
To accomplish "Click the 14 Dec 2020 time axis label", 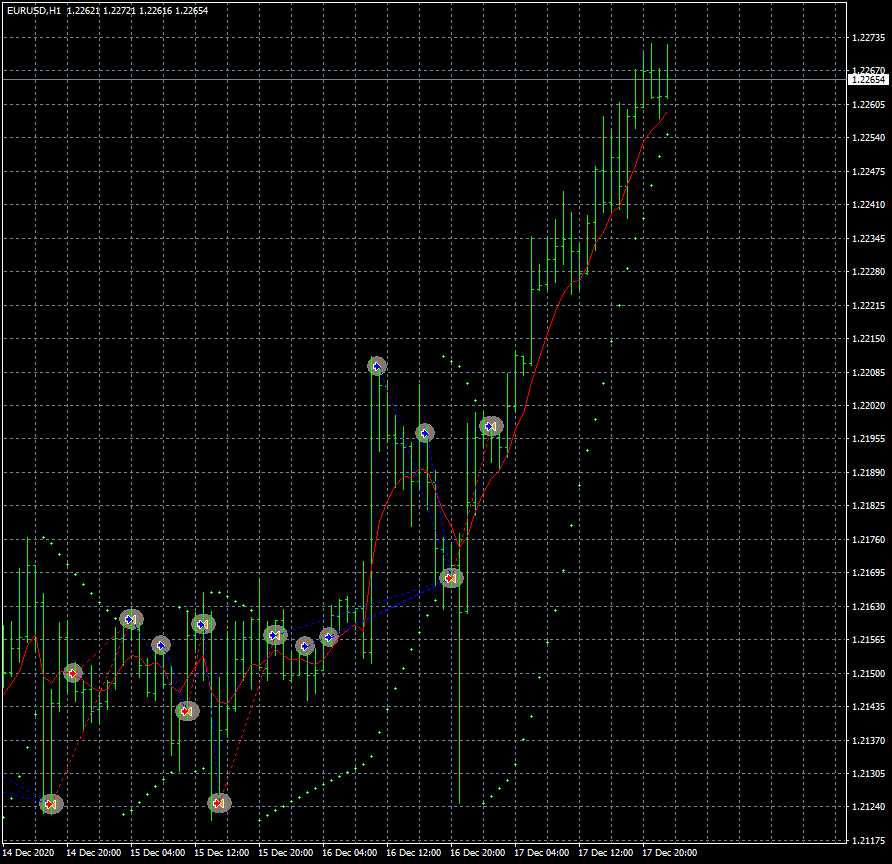I will click(28, 853).
